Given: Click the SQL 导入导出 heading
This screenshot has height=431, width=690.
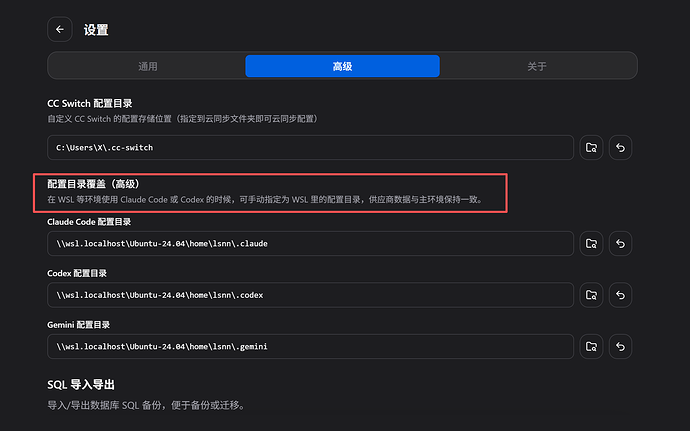Looking at the screenshot, I should point(81,385).
